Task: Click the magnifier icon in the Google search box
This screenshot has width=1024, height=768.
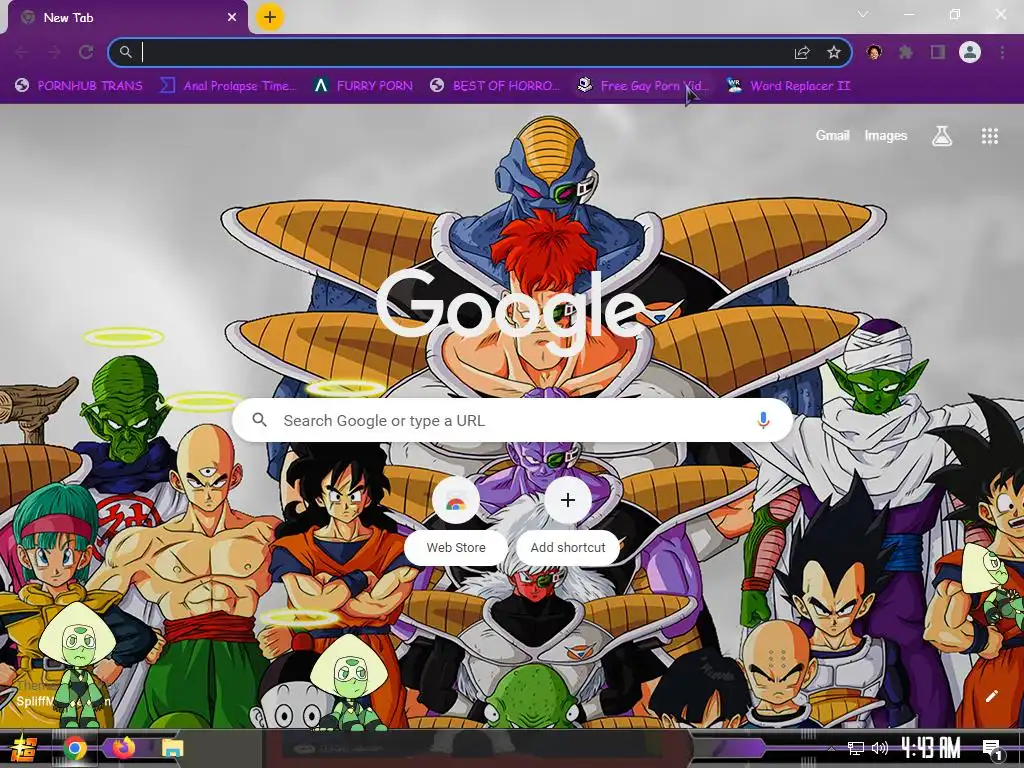Action: [260, 420]
